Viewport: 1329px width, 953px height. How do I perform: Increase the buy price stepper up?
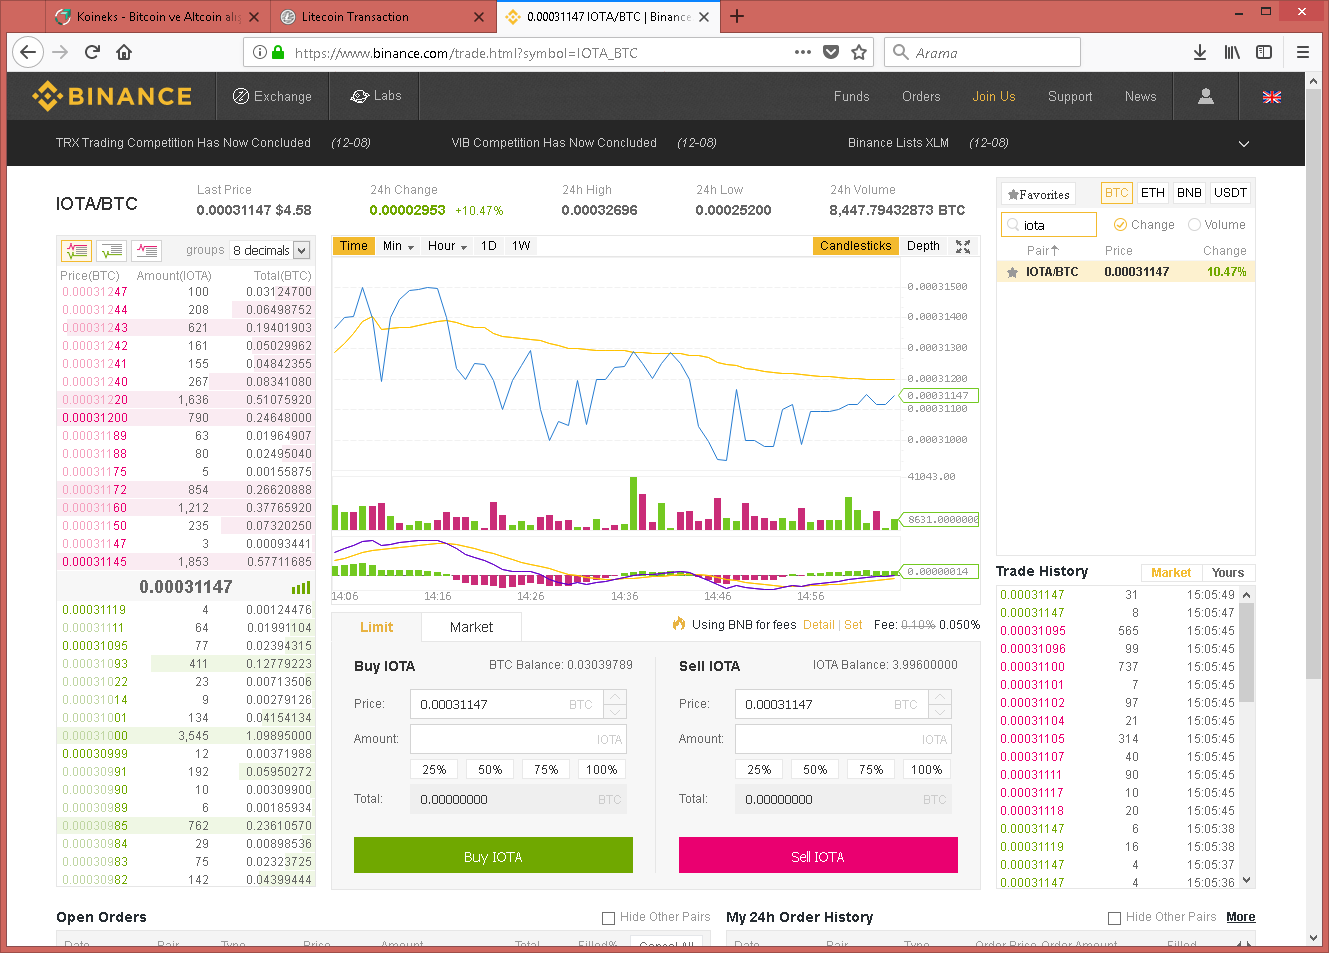(x=616, y=697)
